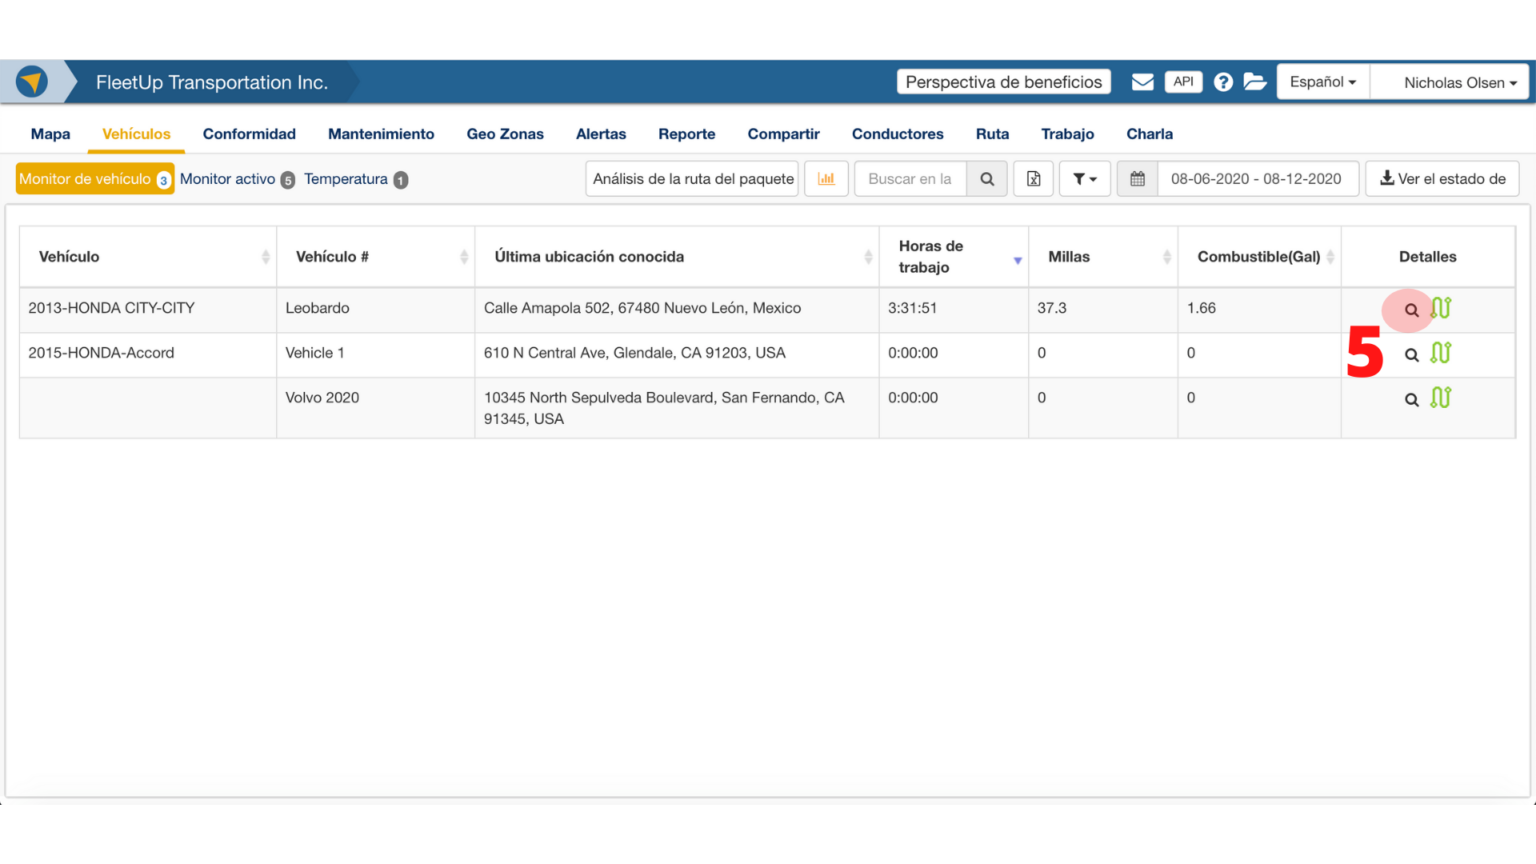The width and height of the screenshot is (1536, 864).
Task: Open the help question mark icon
Action: pyautogui.click(x=1223, y=82)
